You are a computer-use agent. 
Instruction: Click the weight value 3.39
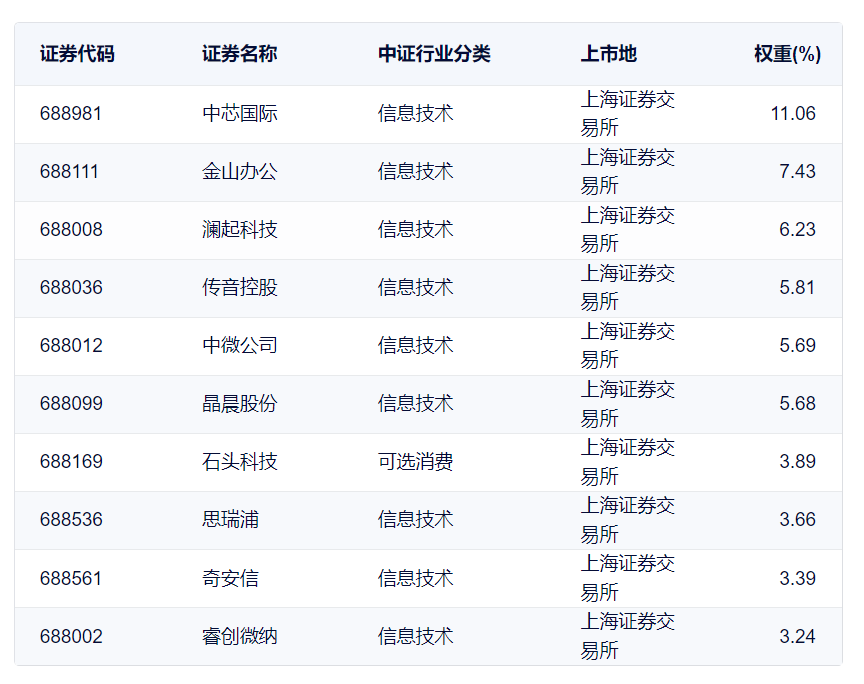[x=797, y=578]
